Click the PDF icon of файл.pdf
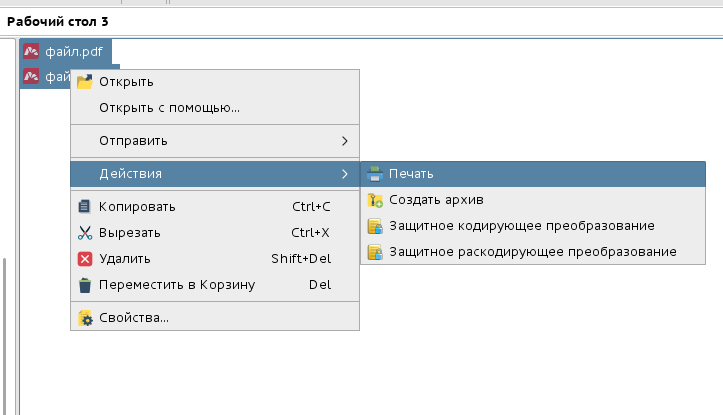Viewport: 723px width, 415px height. (x=31, y=51)
